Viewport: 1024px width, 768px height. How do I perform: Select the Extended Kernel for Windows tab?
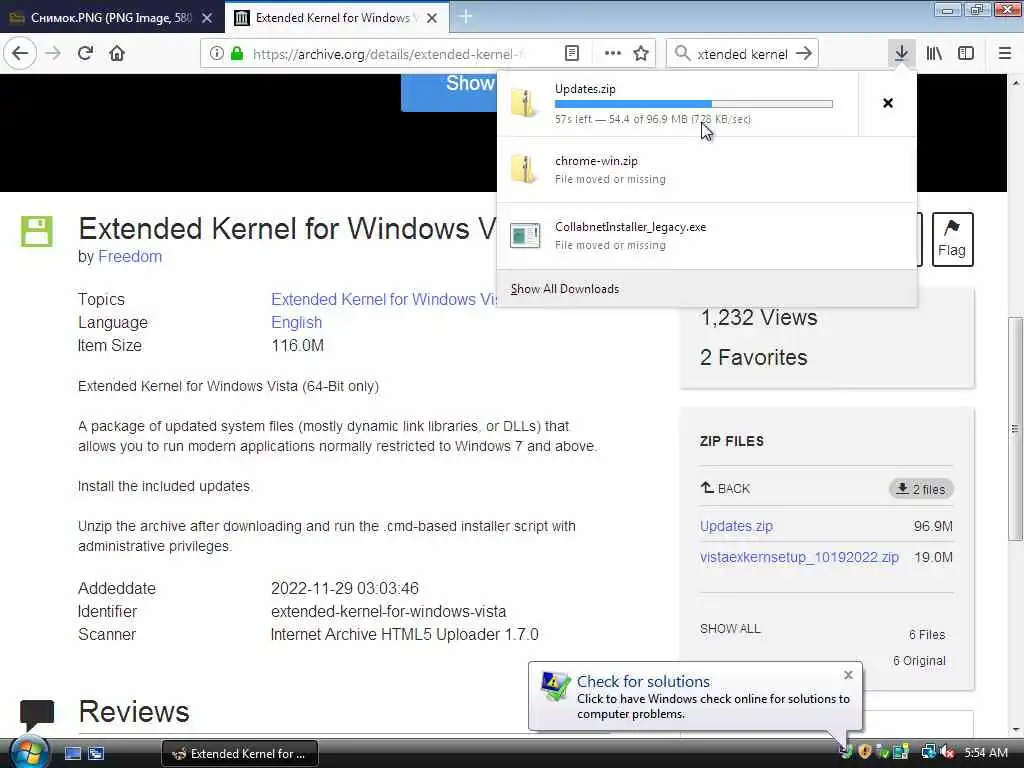336,18
